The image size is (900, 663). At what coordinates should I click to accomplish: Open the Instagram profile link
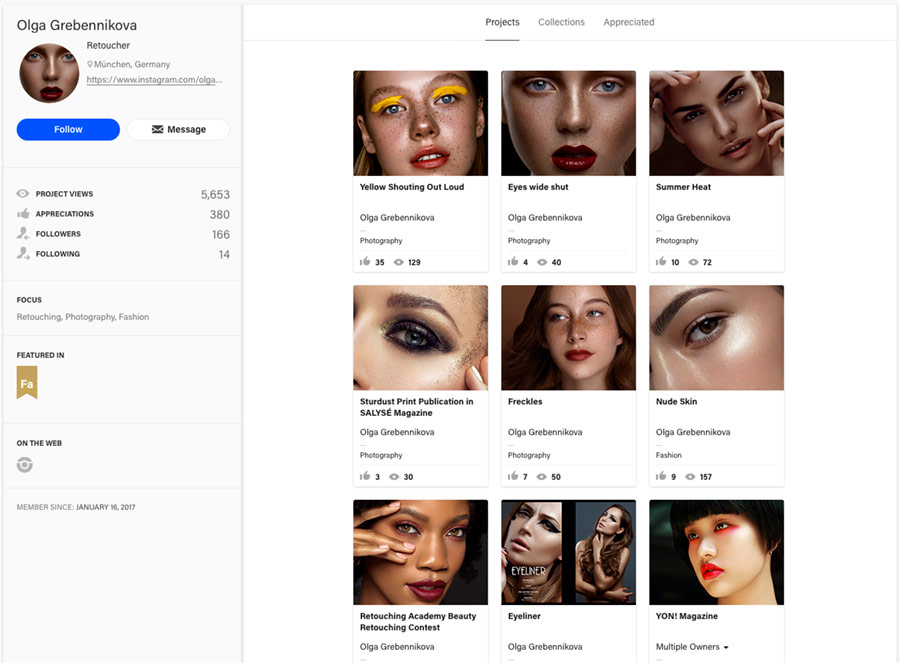click(x=154, y=80)
